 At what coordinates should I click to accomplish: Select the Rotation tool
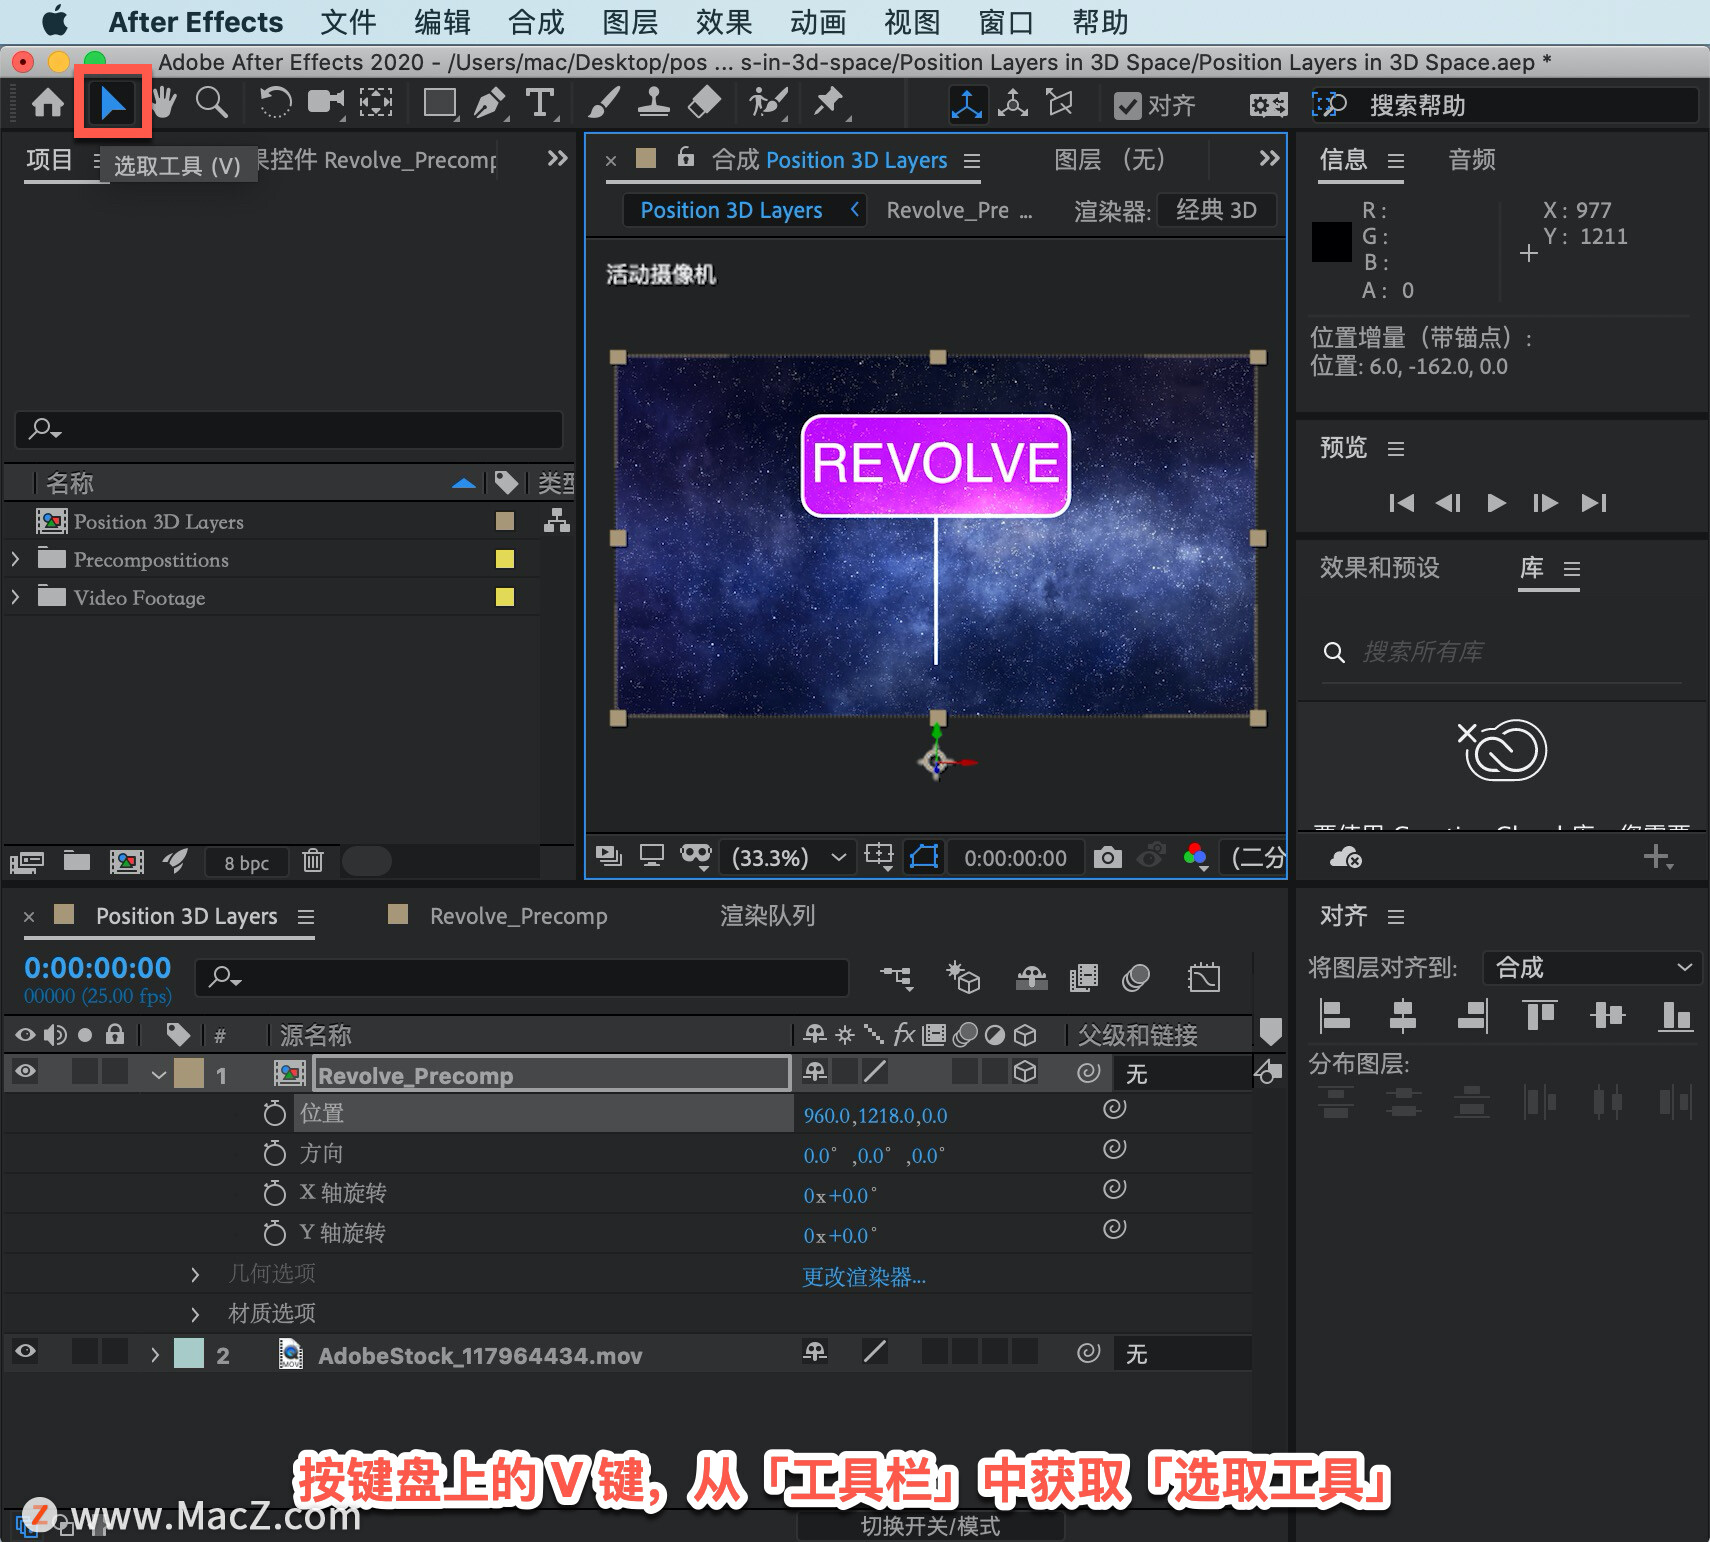[x=275, y=102]
